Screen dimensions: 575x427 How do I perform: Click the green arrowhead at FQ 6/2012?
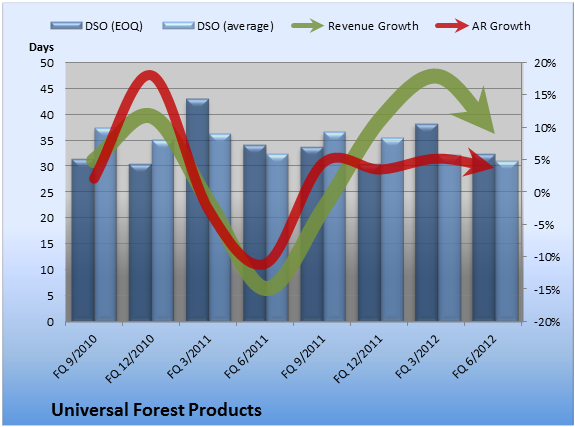point(477,112)
